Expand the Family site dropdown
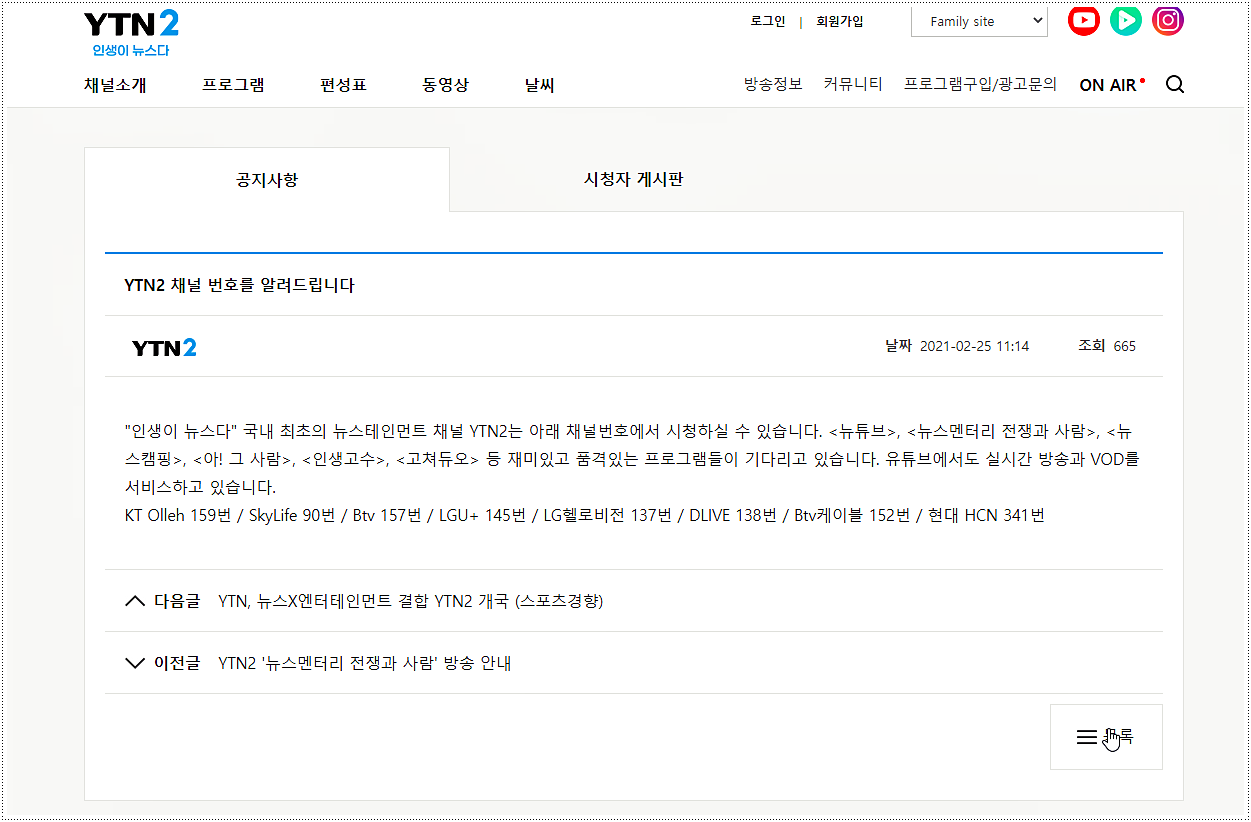The width and height of the screenshot is (1251, 822). click(x=979, y=21)
